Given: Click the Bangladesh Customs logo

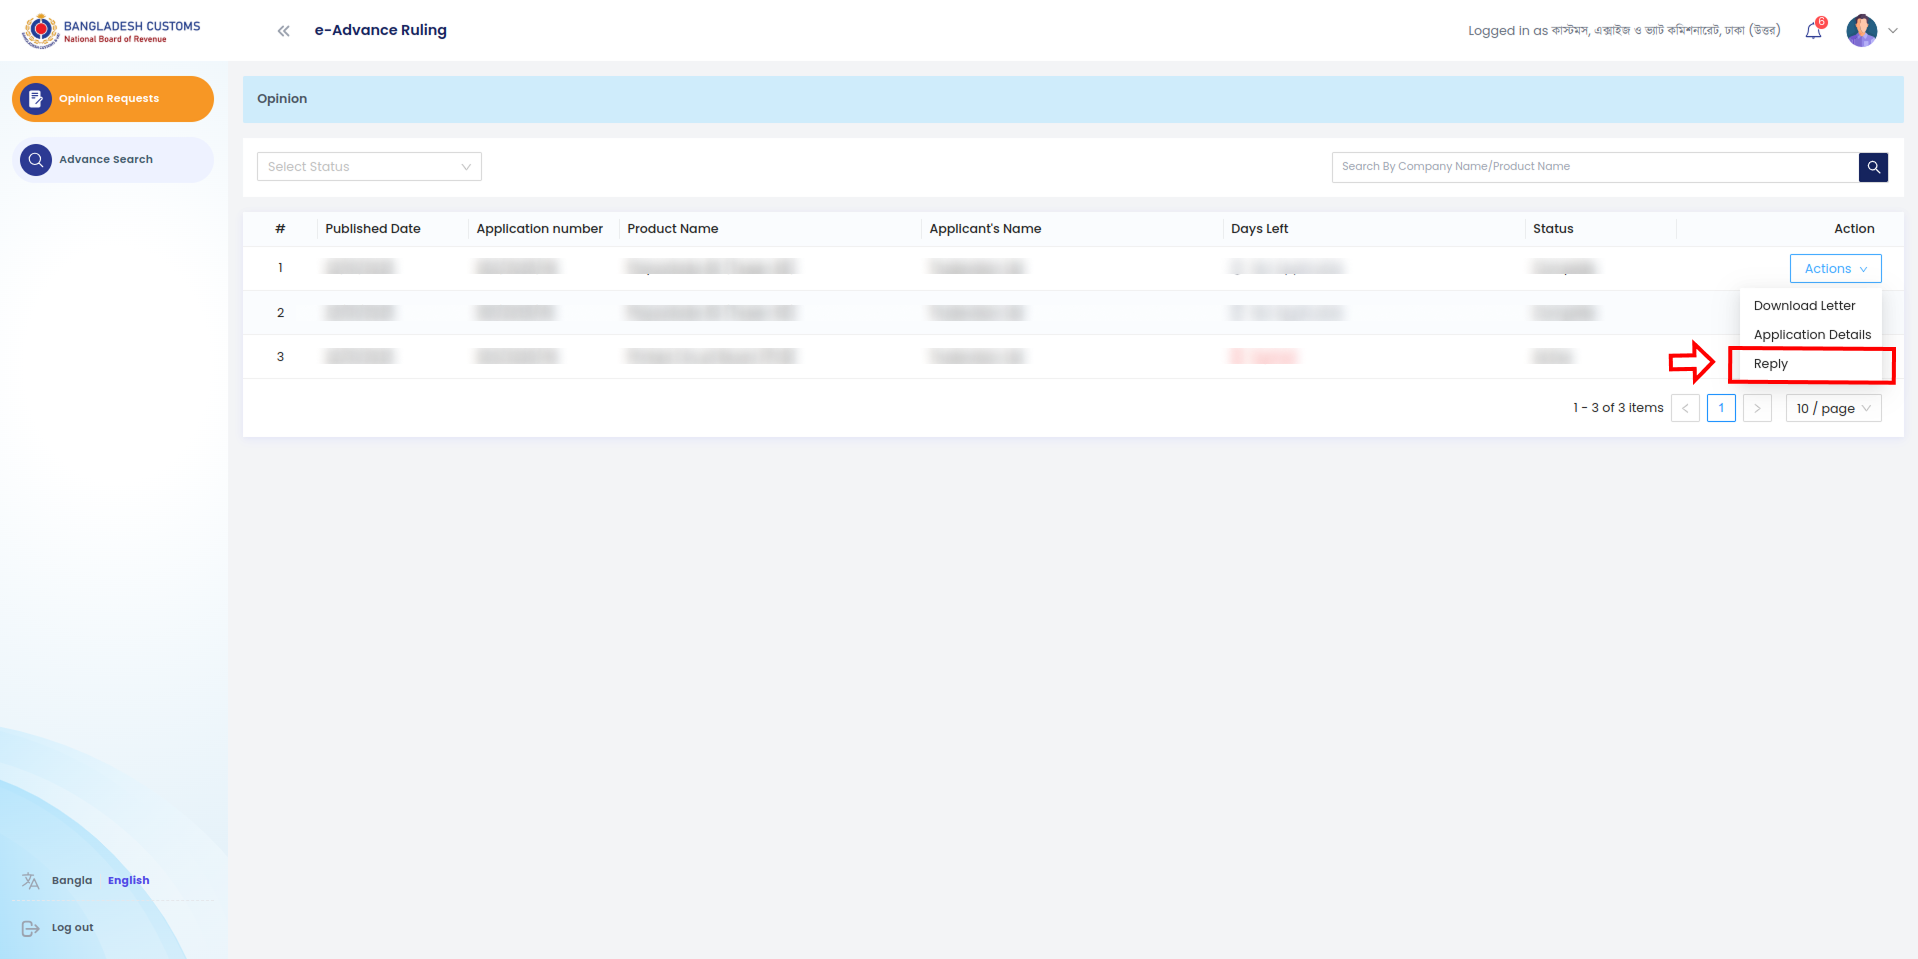Looking at the screenshot, I should 111,31.
